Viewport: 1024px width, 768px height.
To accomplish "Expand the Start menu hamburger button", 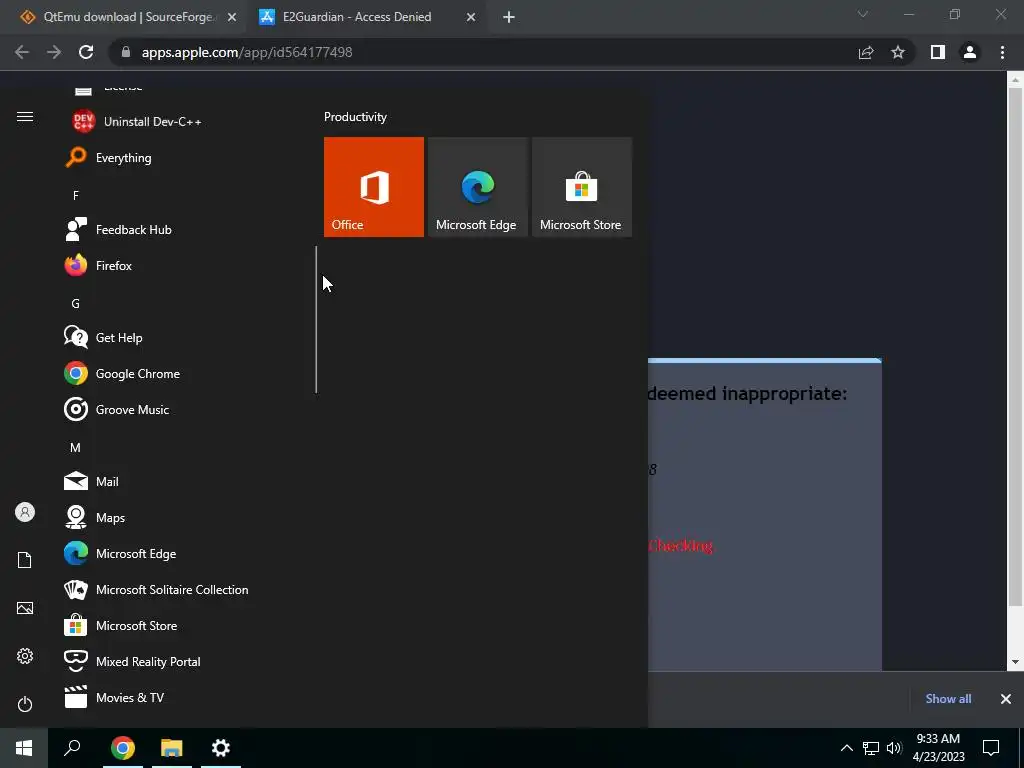I will click(25, 116).
